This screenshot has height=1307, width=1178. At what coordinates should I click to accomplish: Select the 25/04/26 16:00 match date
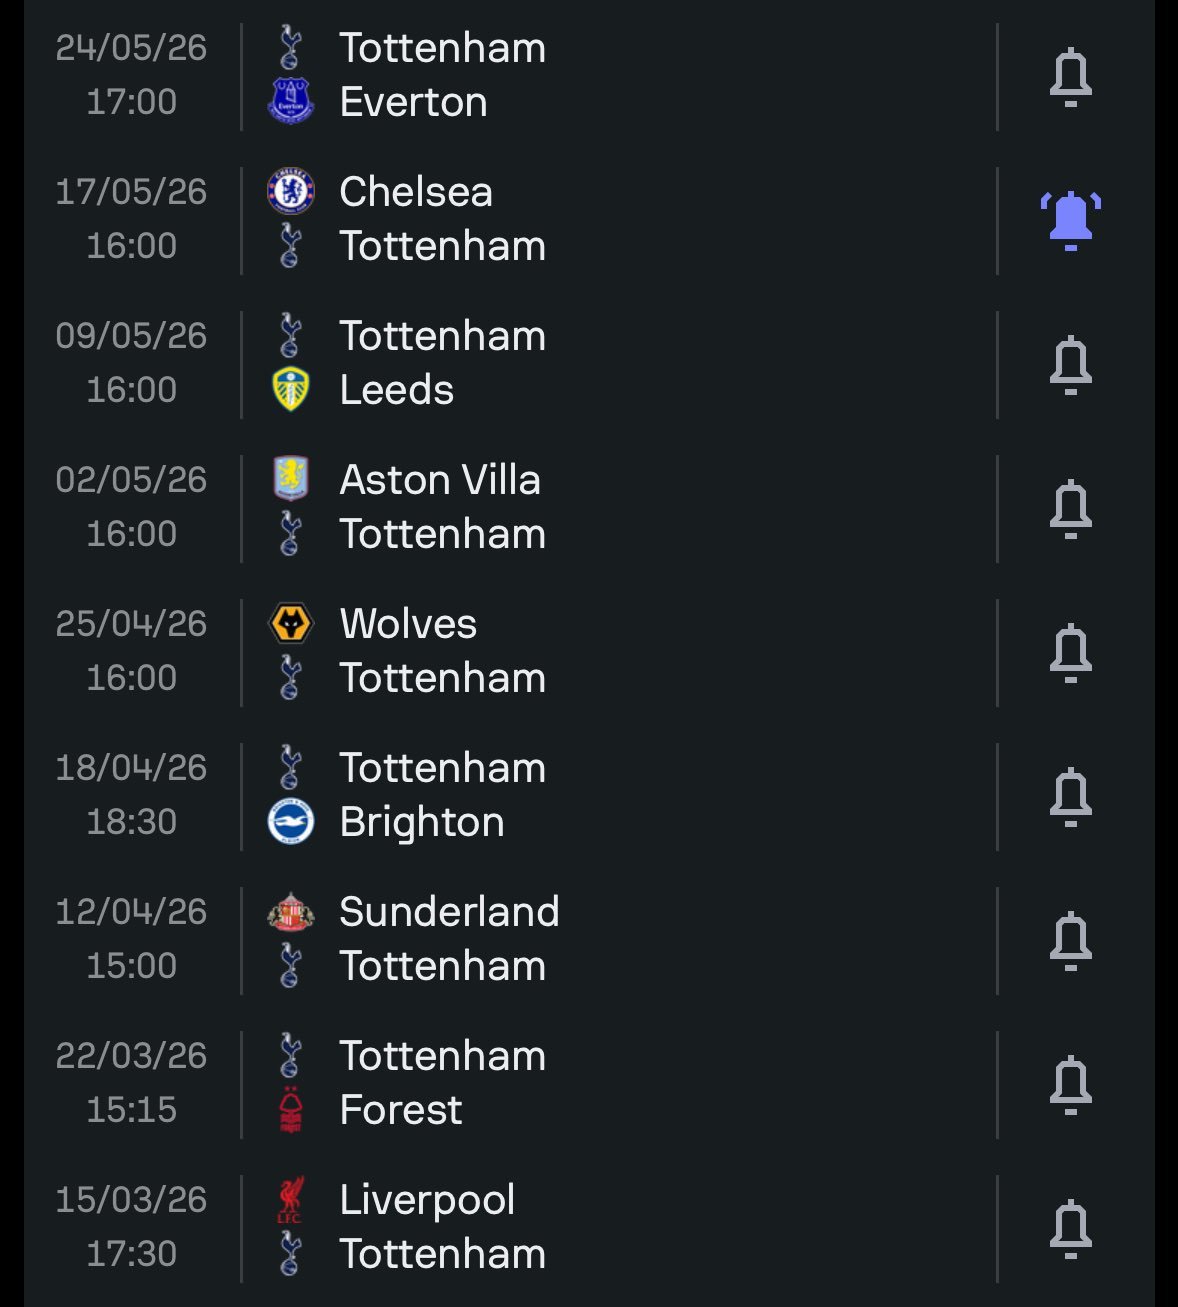pyautogui.click(x=131, y=651)
